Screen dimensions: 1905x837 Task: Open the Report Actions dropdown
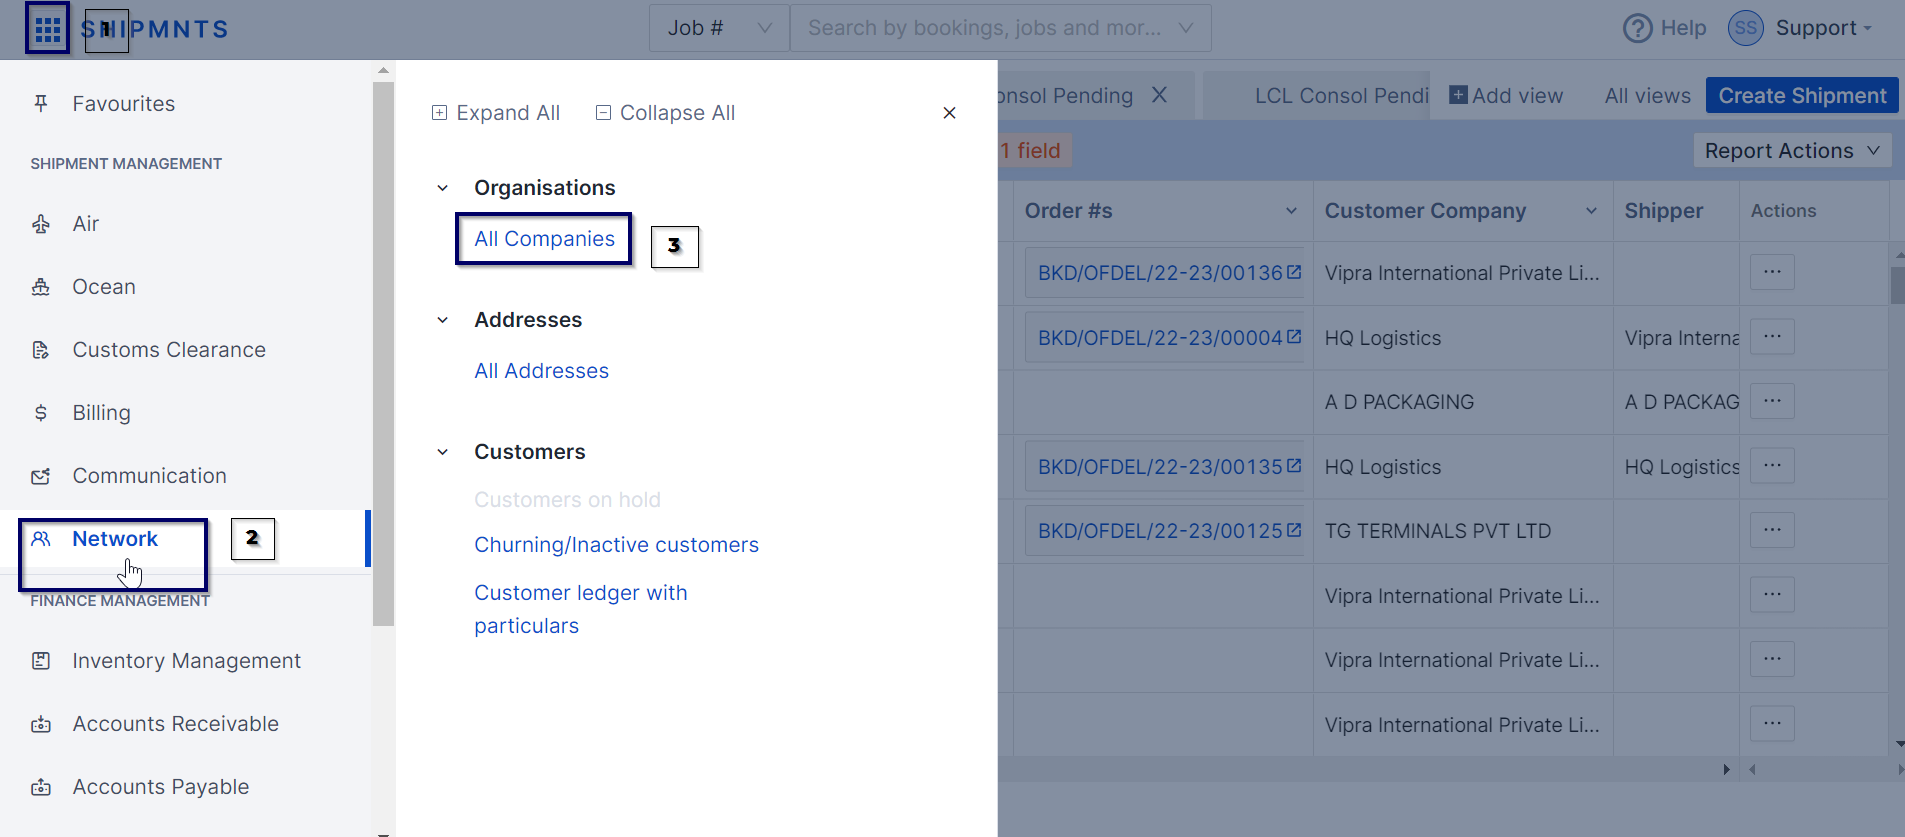pyautogui.click(x=1792, y=150)
